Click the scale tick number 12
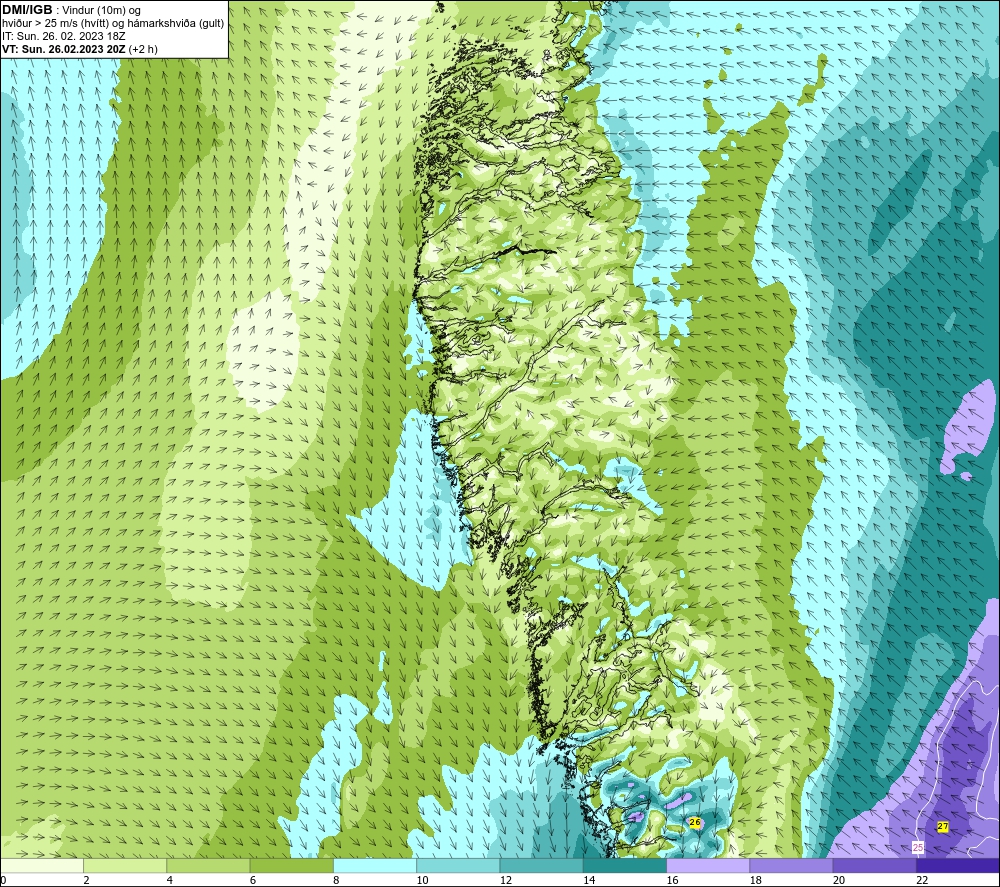 [506, 880]
